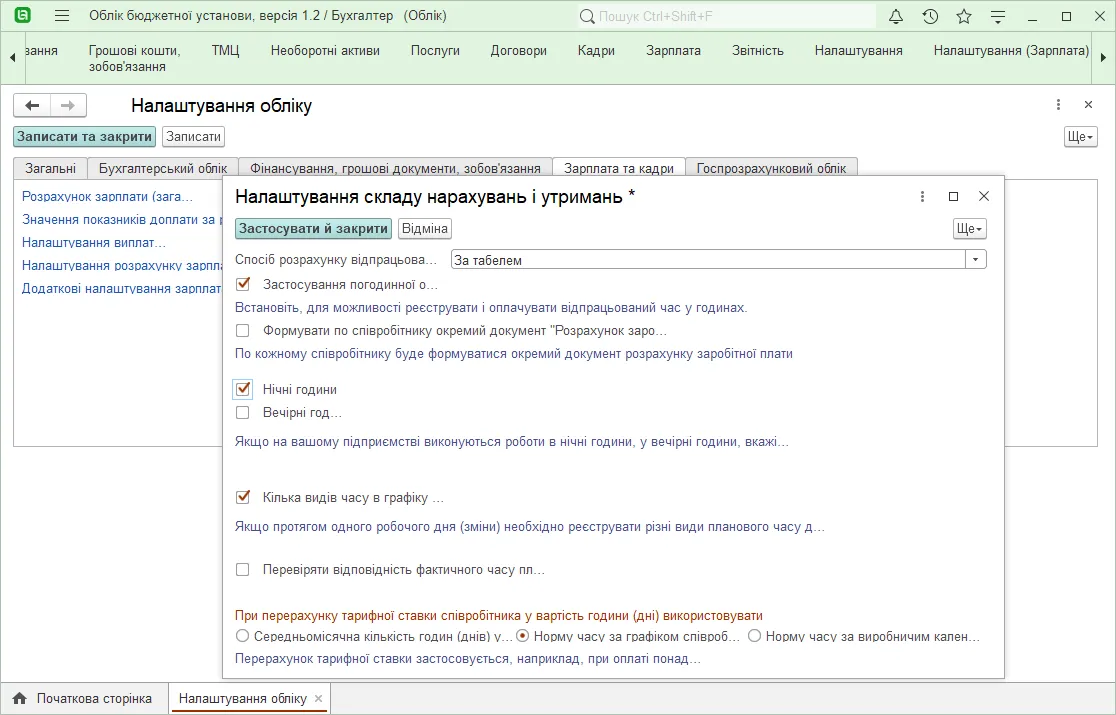Open Додаткові налаштування зарплат… link

click(x=122, y=288)
